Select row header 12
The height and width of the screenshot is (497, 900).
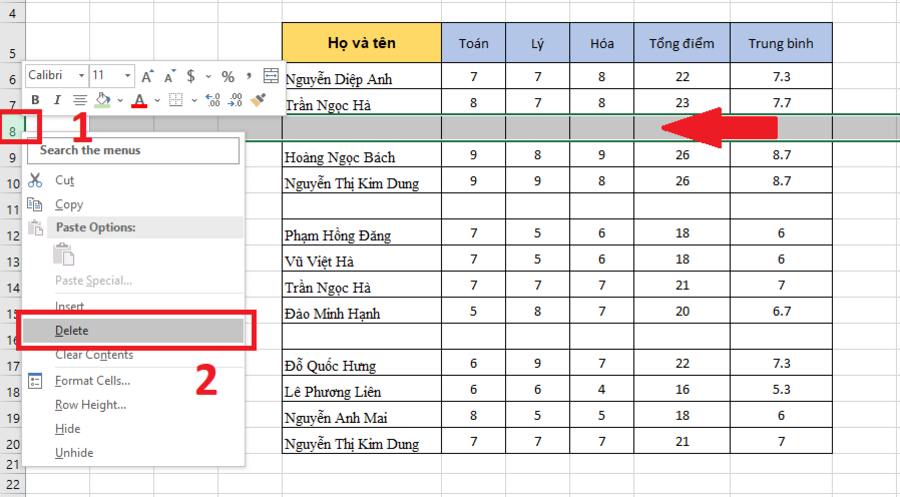click(12, 236)
